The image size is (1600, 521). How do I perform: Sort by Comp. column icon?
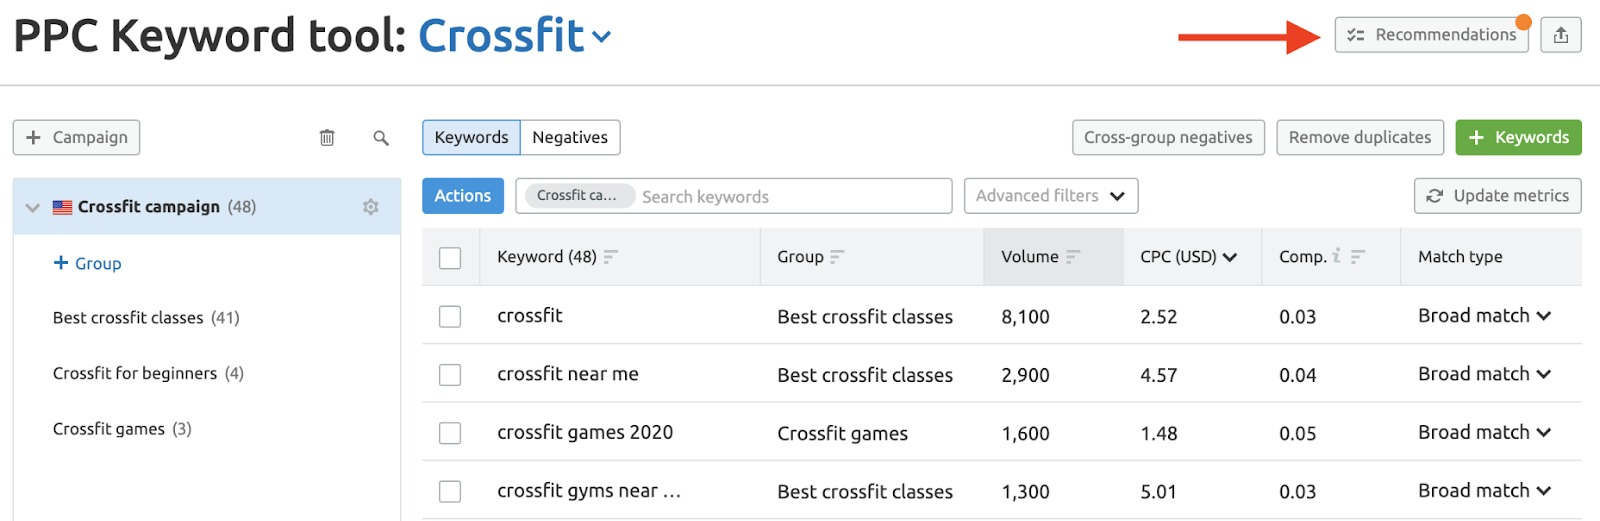pos(1357,257)
